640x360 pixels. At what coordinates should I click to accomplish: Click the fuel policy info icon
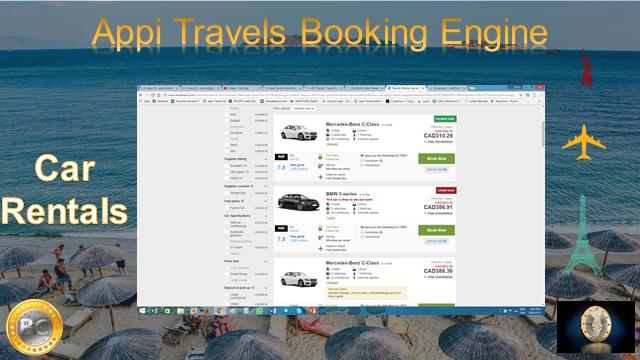[242, 201]
